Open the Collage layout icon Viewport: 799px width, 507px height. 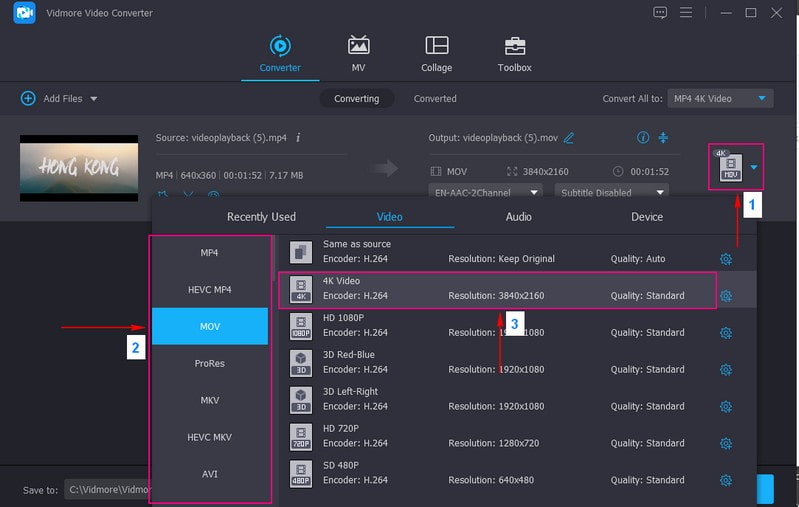point(436,46)
